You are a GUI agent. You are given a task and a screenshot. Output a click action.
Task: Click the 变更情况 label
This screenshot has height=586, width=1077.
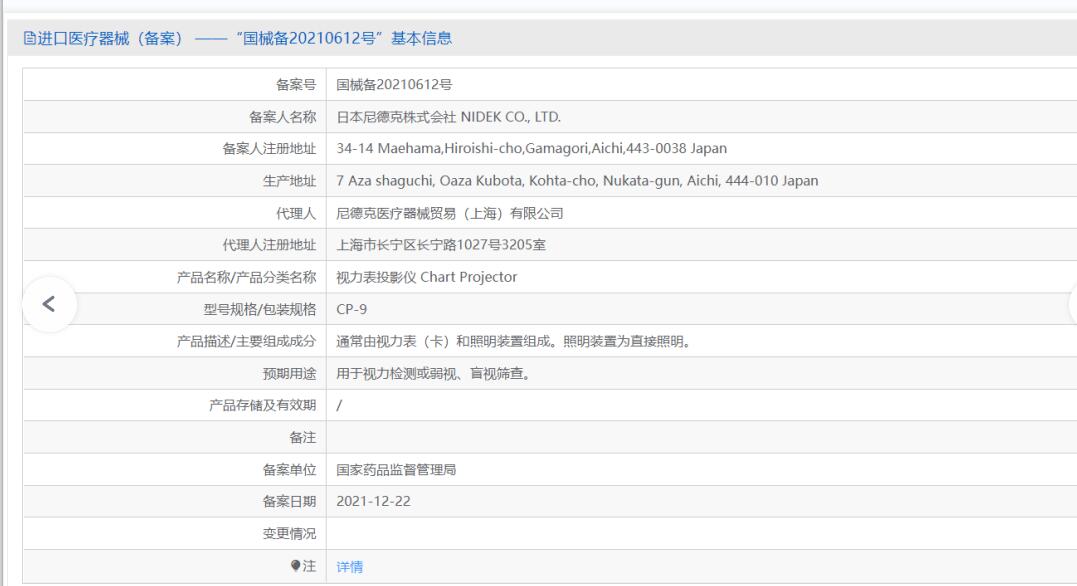(x=289, y=534)
